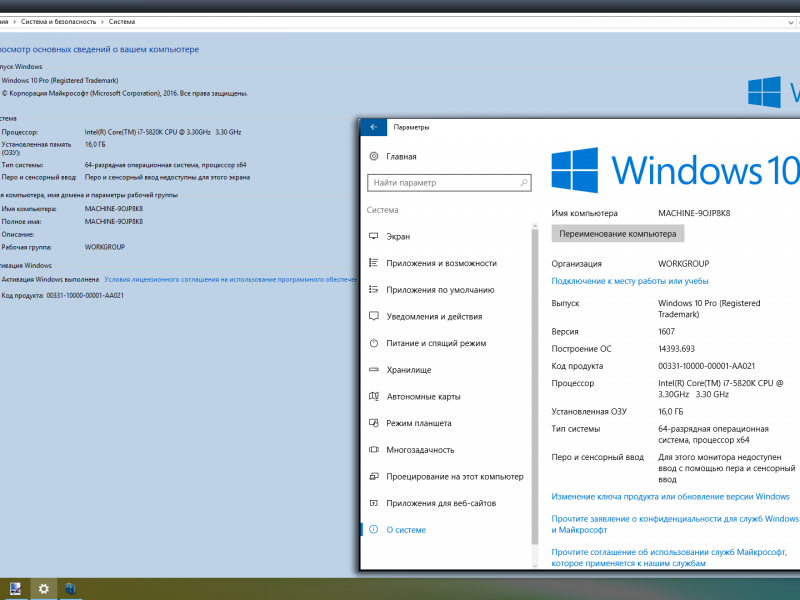The width and height of the screenshot is (800, 600).
Task: Open the license terms link near activation
Action: pos(231,280)
